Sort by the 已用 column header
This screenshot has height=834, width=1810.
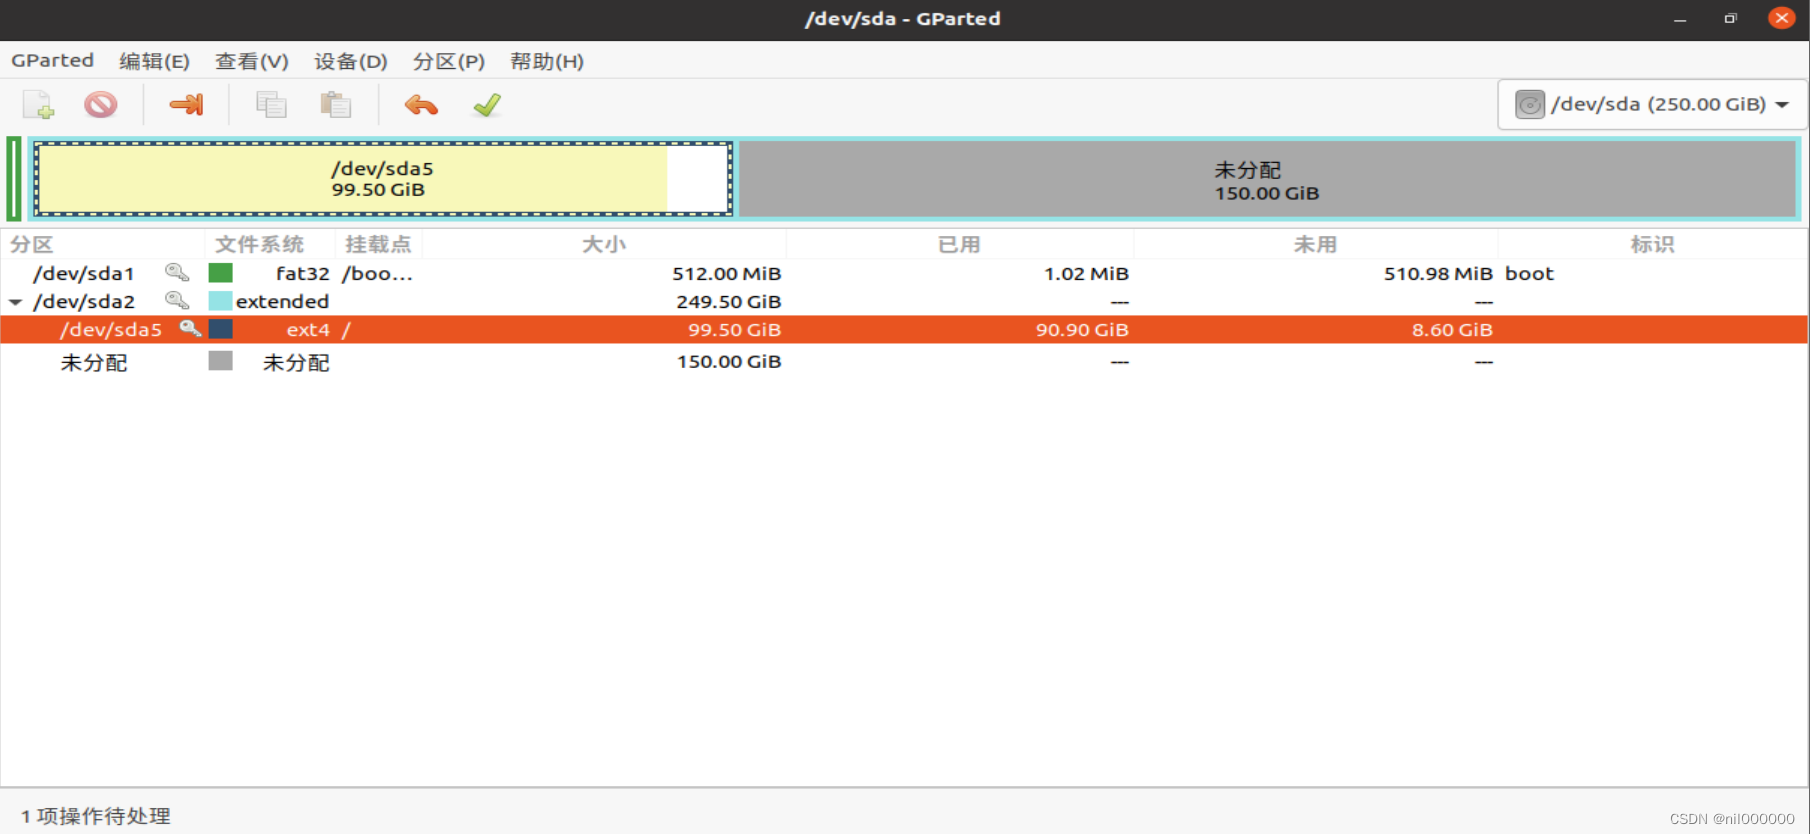click(x=959, y=244)
